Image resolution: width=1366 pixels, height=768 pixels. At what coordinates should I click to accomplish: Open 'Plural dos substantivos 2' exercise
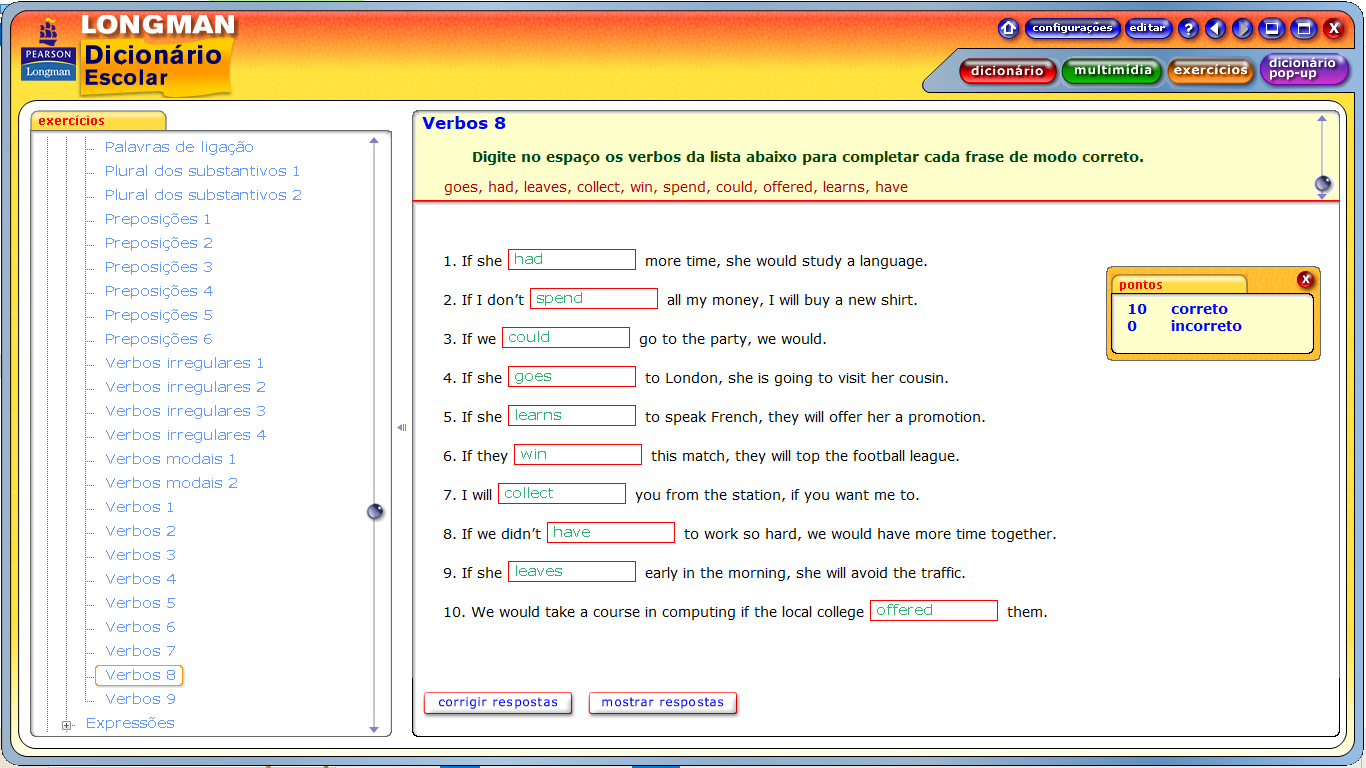[x=203, y=195]
